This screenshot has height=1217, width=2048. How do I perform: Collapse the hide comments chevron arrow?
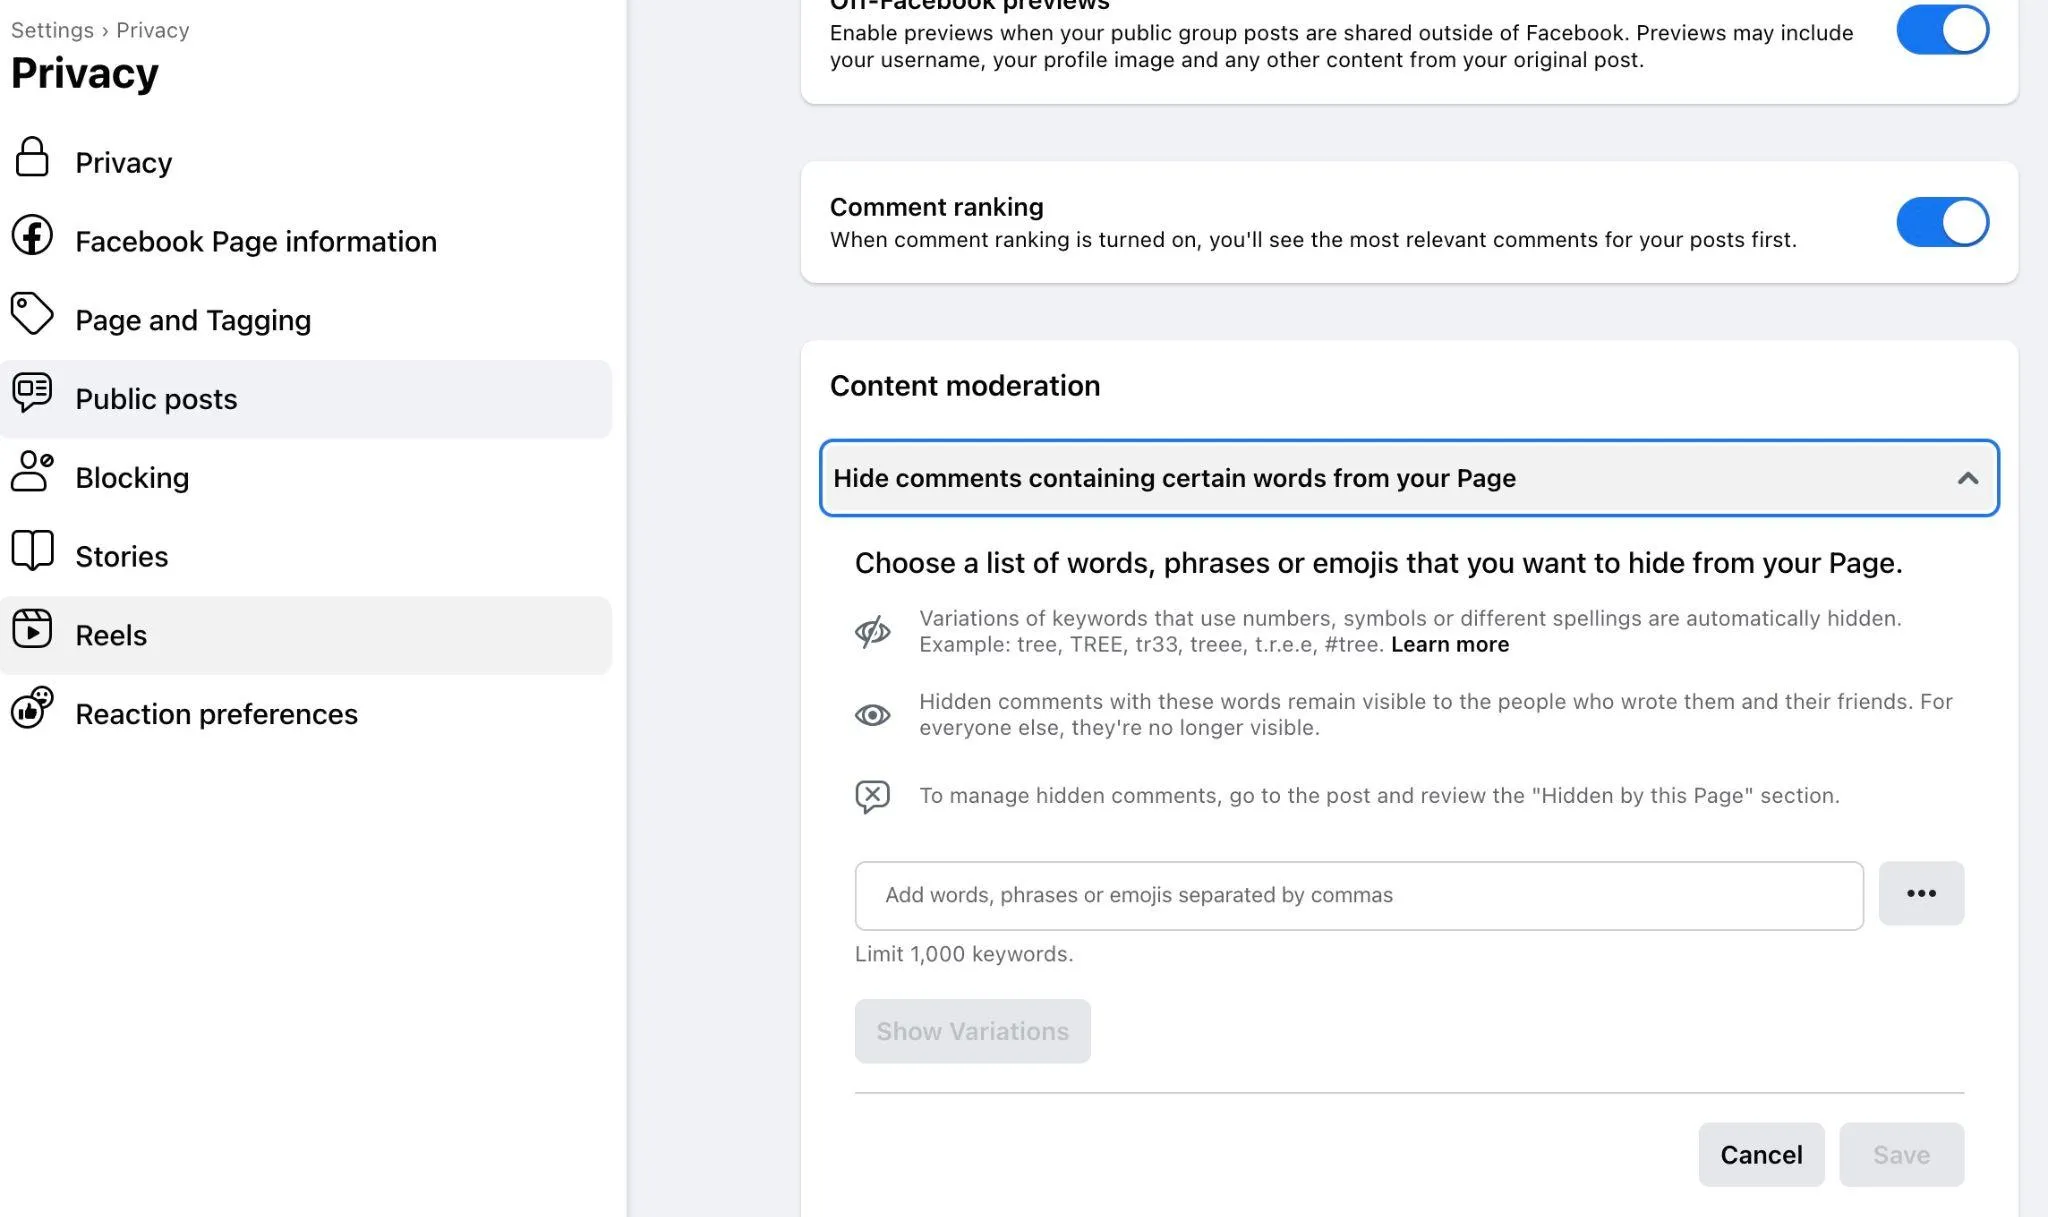(1967, 478)
